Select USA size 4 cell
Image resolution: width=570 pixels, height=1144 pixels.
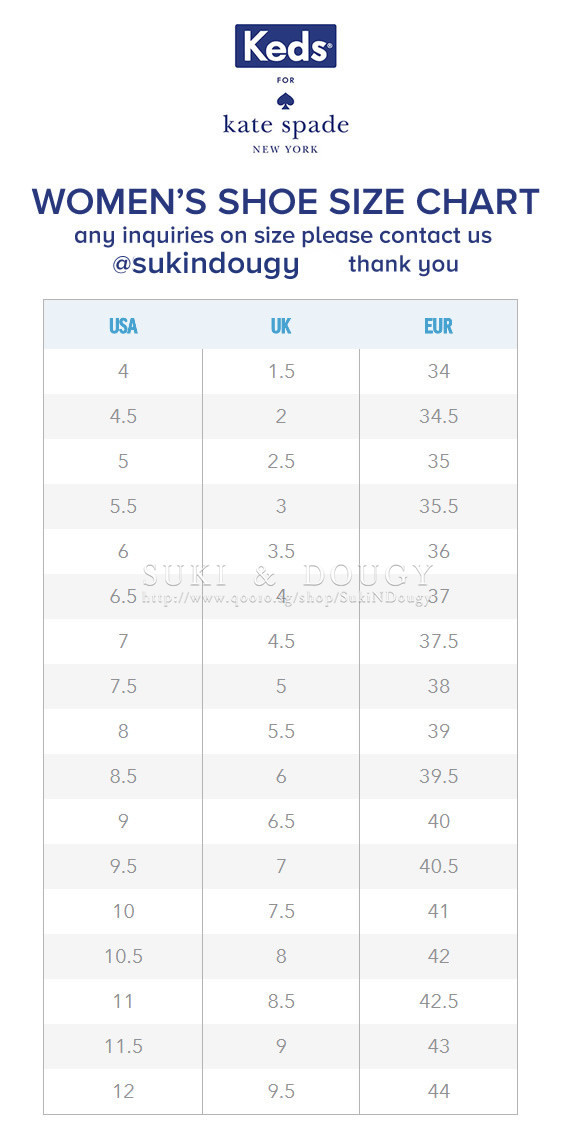pos(123,371)
